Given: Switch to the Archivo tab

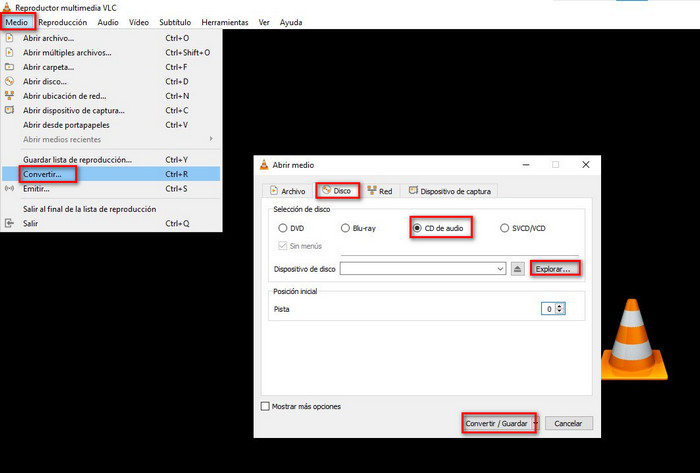Looking at the screenshot, I should tap(288, 191).
